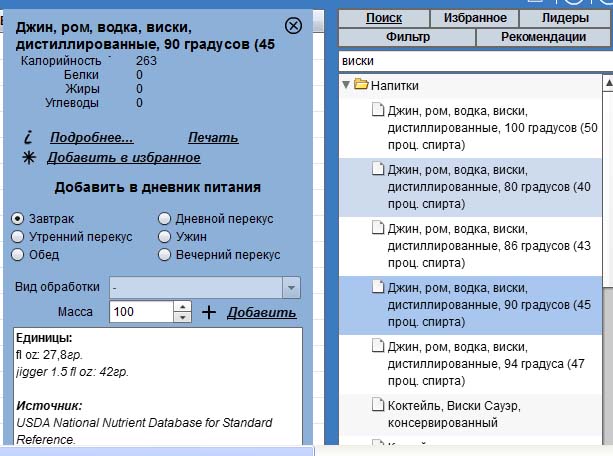Open the Вид обработки dropdown
Screen dimensions: 613x456
coord(205,288)
